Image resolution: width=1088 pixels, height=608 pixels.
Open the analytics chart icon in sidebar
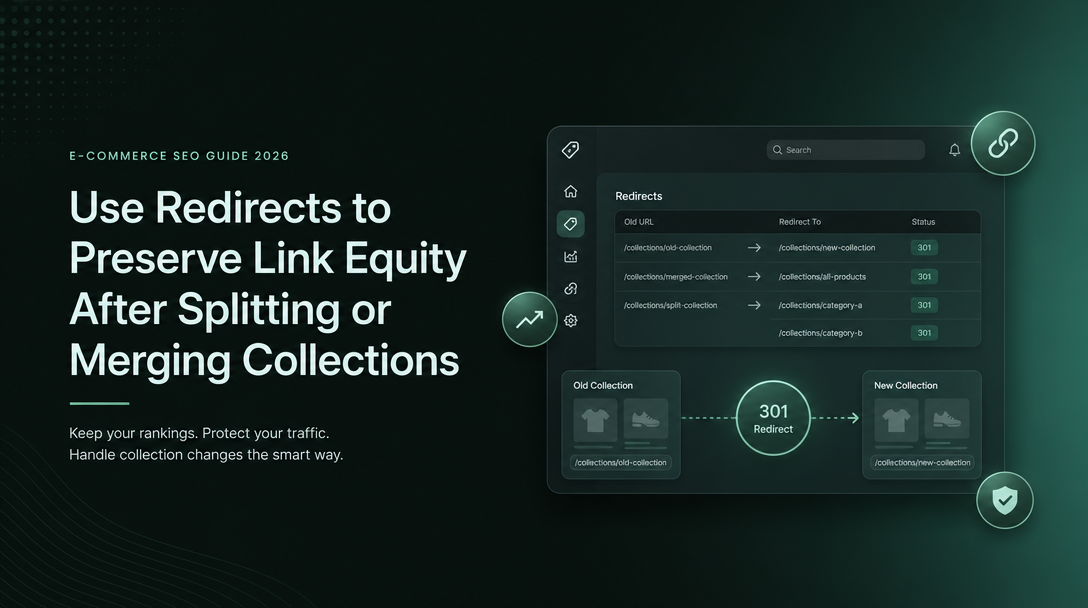570,256
